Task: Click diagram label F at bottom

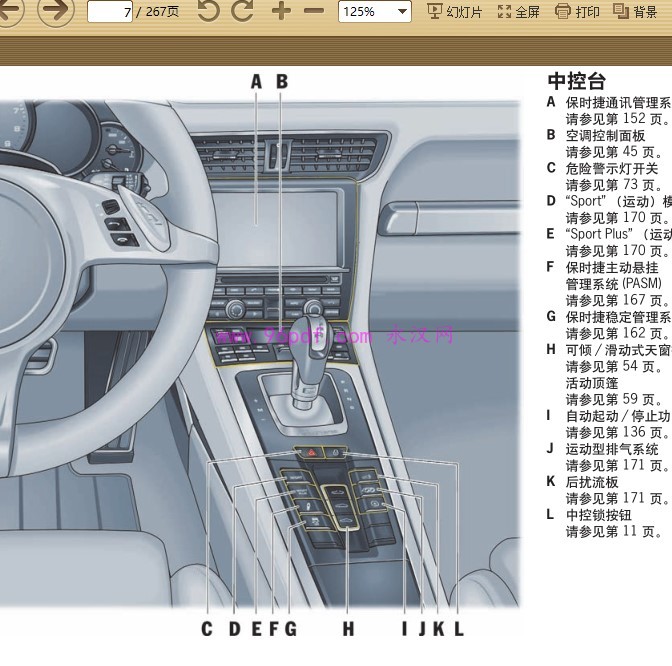Action: click(x=273, y=629)
